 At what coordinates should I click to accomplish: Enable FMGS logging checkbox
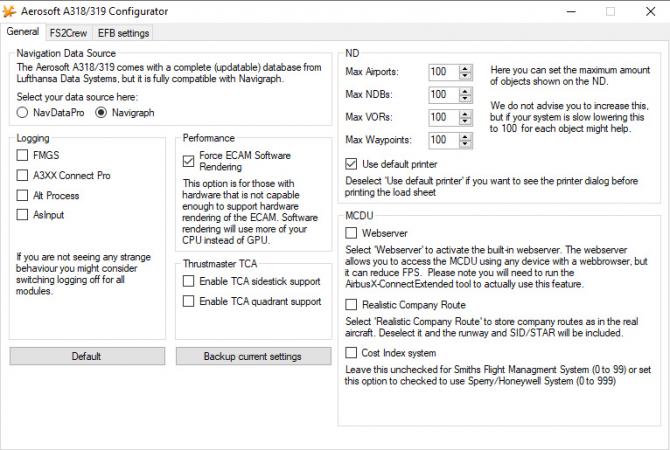pos(22,155)
